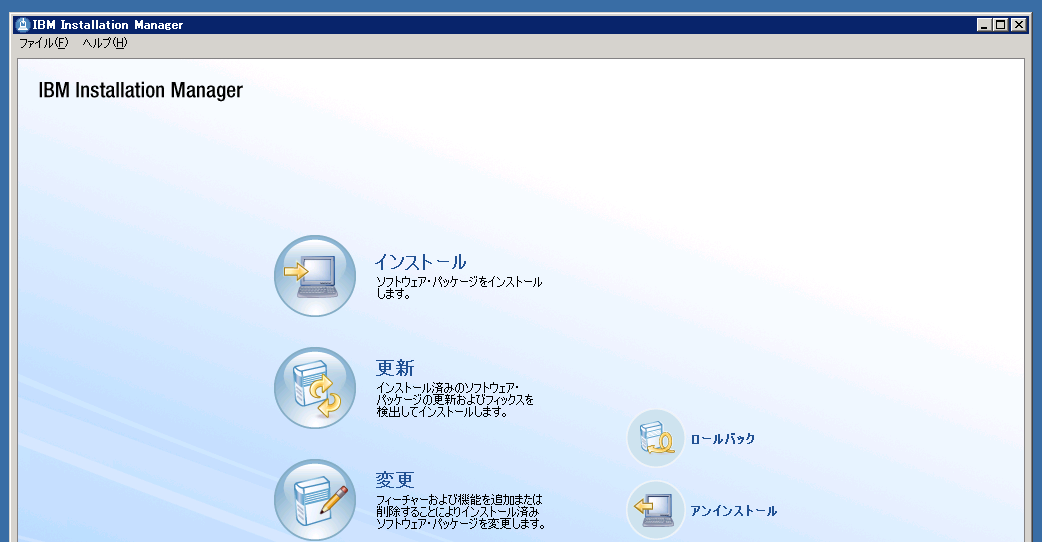Screen dimensions: 1042x542
Task: Click the ロールバック link text
Action: coord(722,439)
